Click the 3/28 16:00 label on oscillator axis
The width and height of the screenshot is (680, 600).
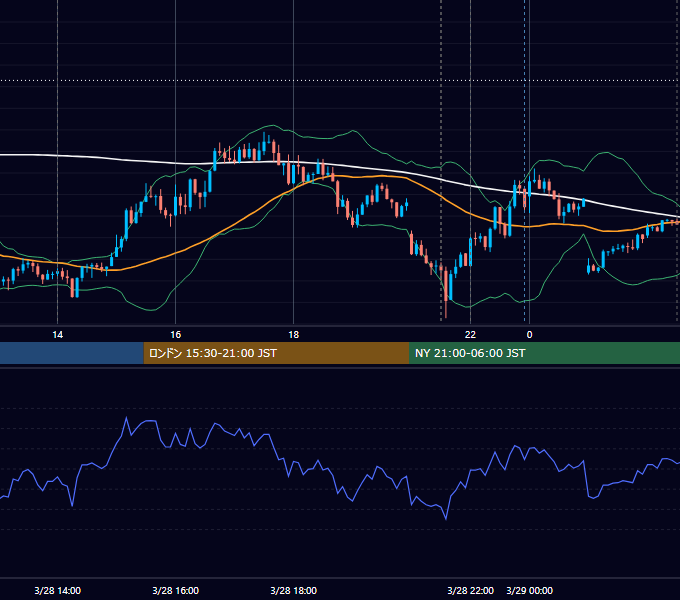coord(175,590)
